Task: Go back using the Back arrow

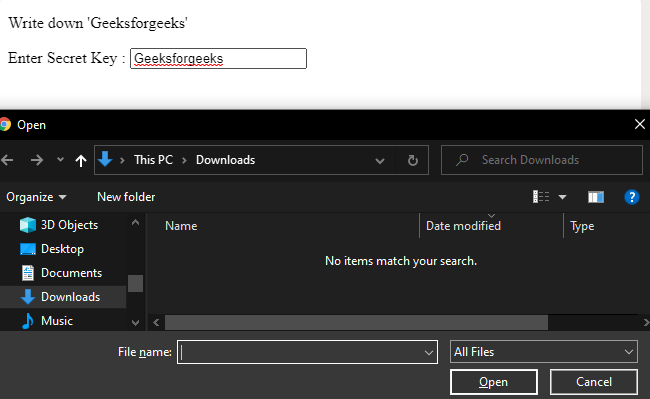Action: 7,160
